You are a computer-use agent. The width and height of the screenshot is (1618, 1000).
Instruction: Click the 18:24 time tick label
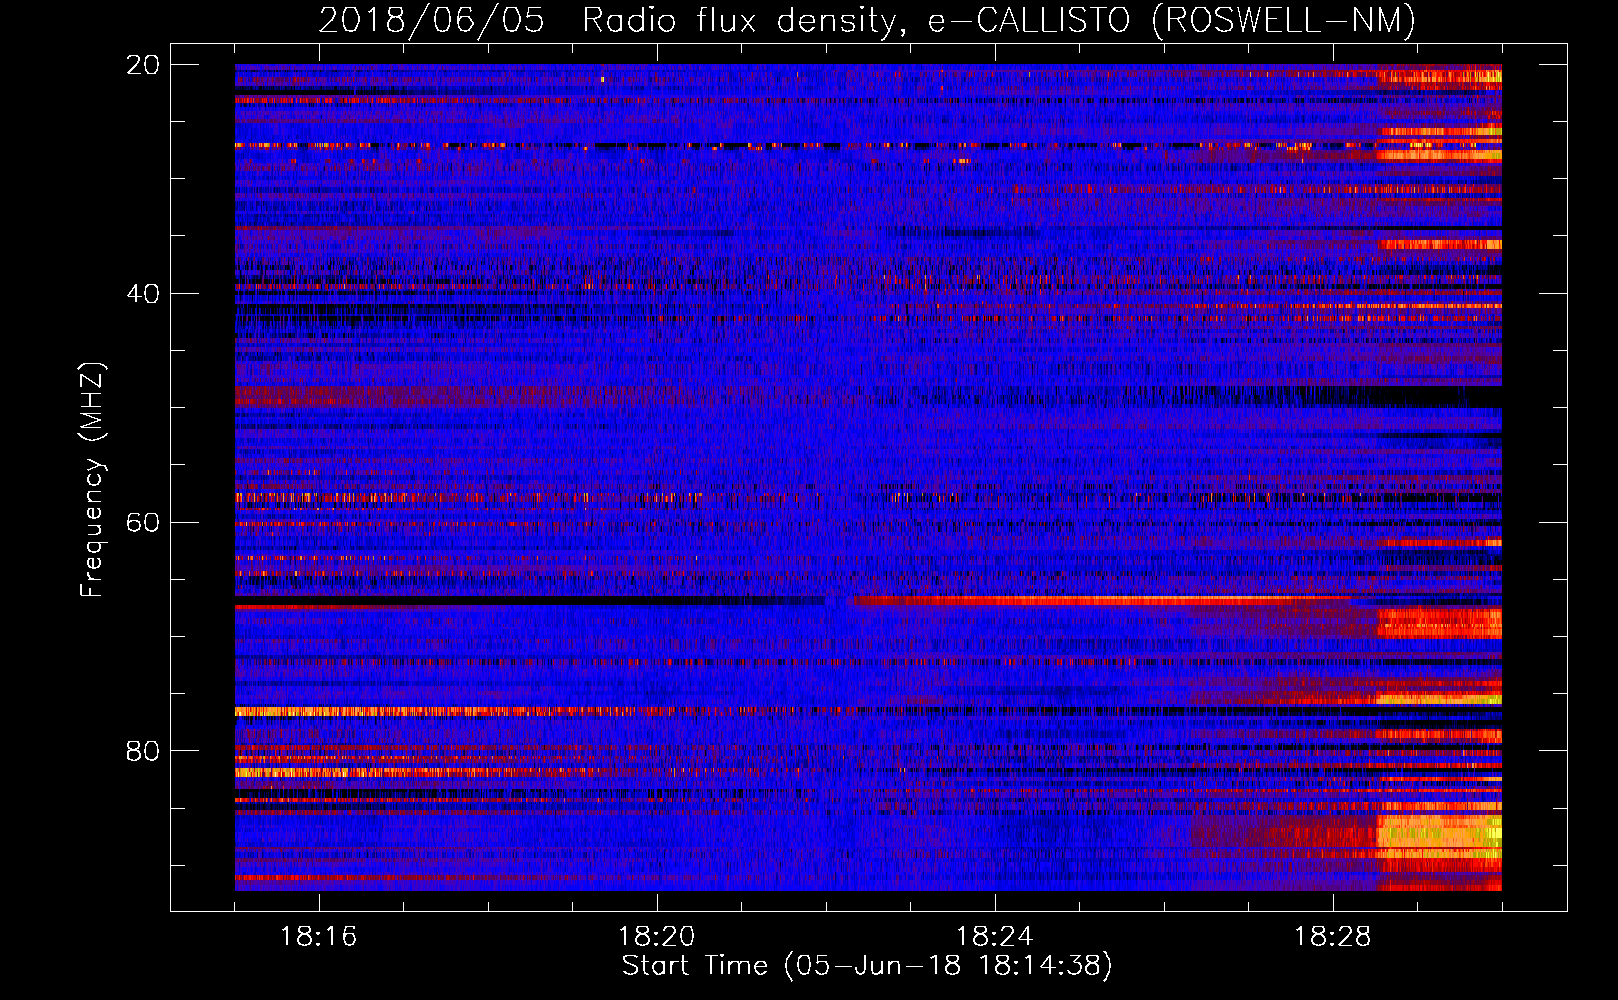point(994,936)
